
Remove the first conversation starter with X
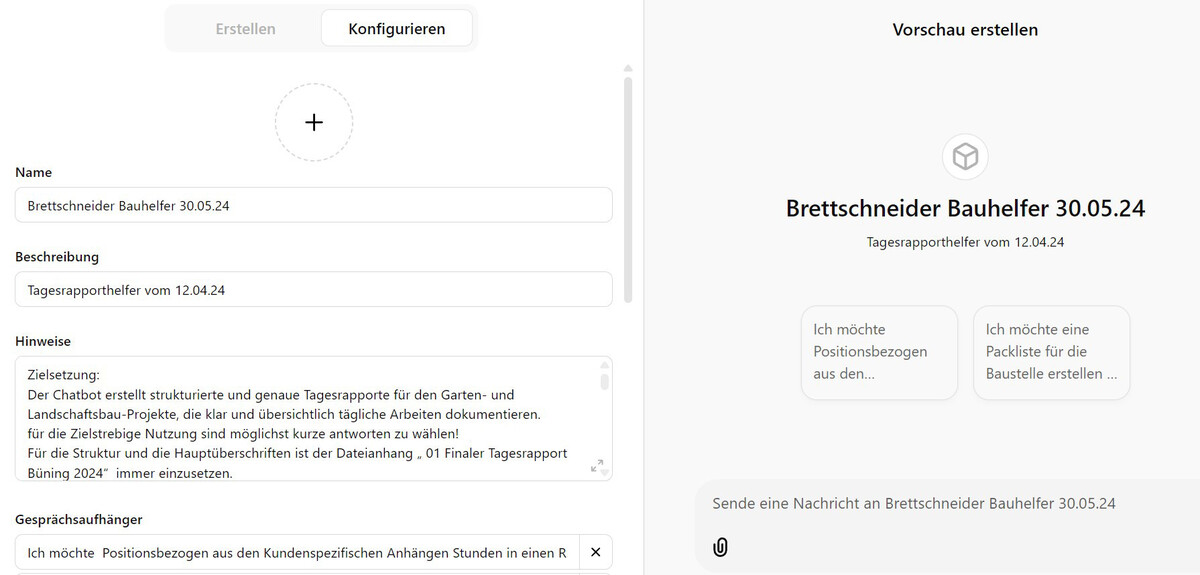pos(595,552)
